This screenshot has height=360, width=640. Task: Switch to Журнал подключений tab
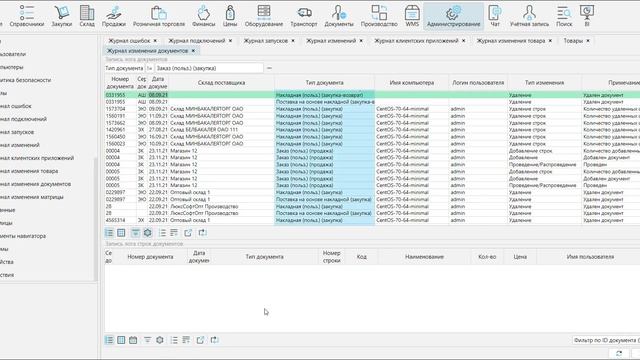[196, 40]
